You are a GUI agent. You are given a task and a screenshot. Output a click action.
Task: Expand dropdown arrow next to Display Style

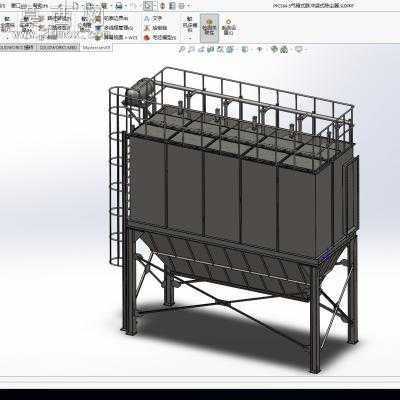pos(251,50)
